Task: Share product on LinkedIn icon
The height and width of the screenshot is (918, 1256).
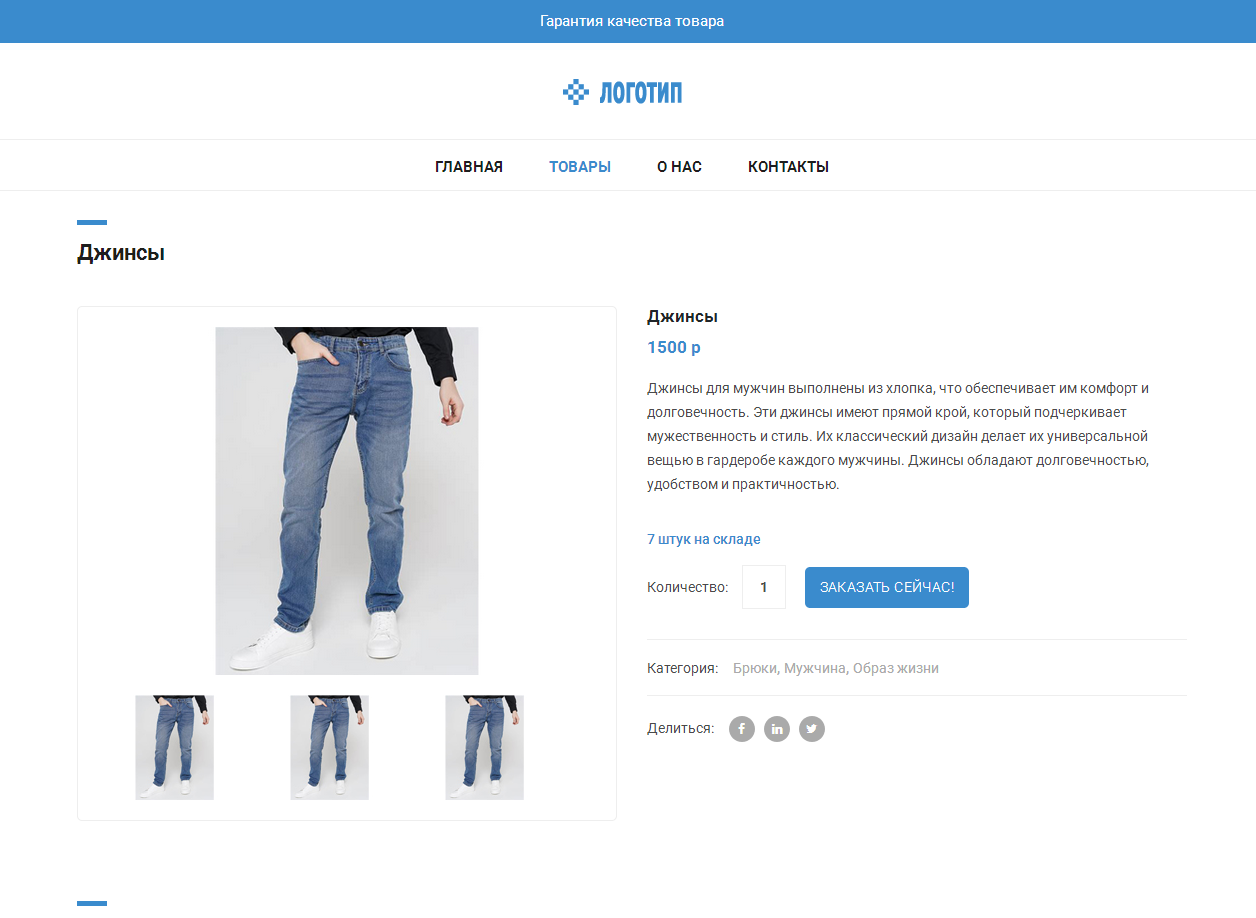Action: 777,729
